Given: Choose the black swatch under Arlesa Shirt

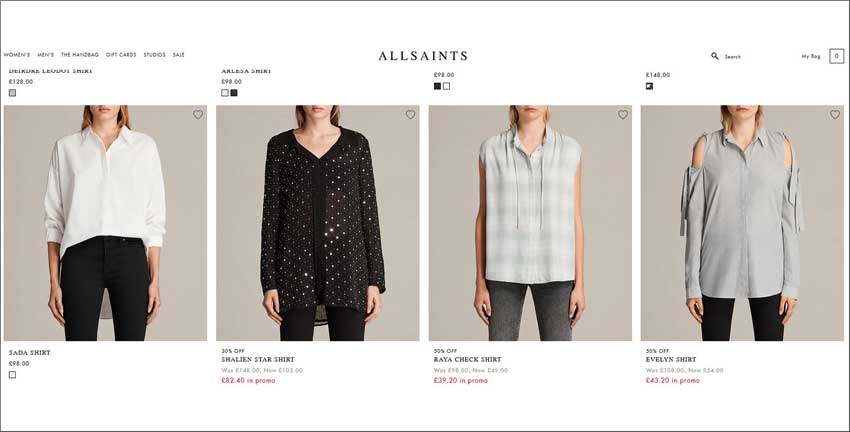Looking at the screenshot, I should pyautogui.click(x=234, y=93).
